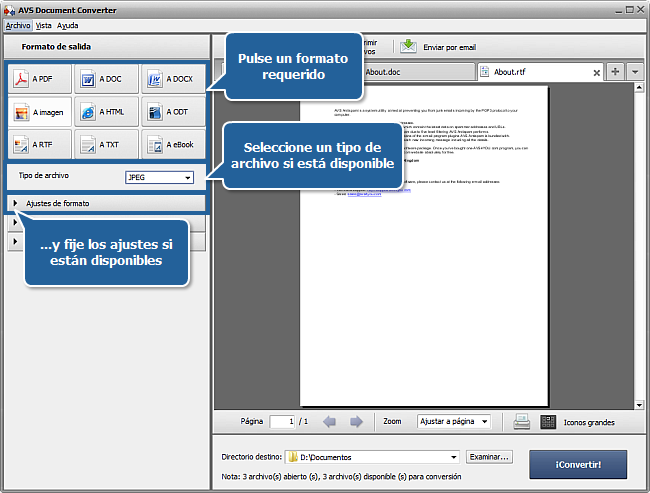Select the A eBook format
The height and width of the screenshot is (493, 650).
174,145
